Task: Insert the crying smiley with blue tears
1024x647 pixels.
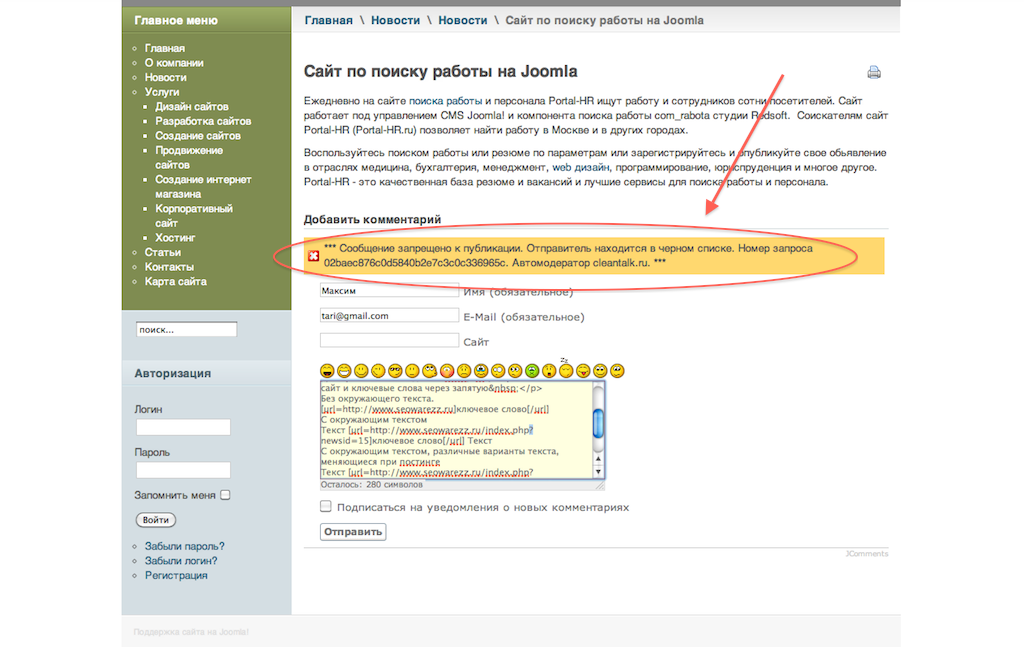Action: point(481,371)
